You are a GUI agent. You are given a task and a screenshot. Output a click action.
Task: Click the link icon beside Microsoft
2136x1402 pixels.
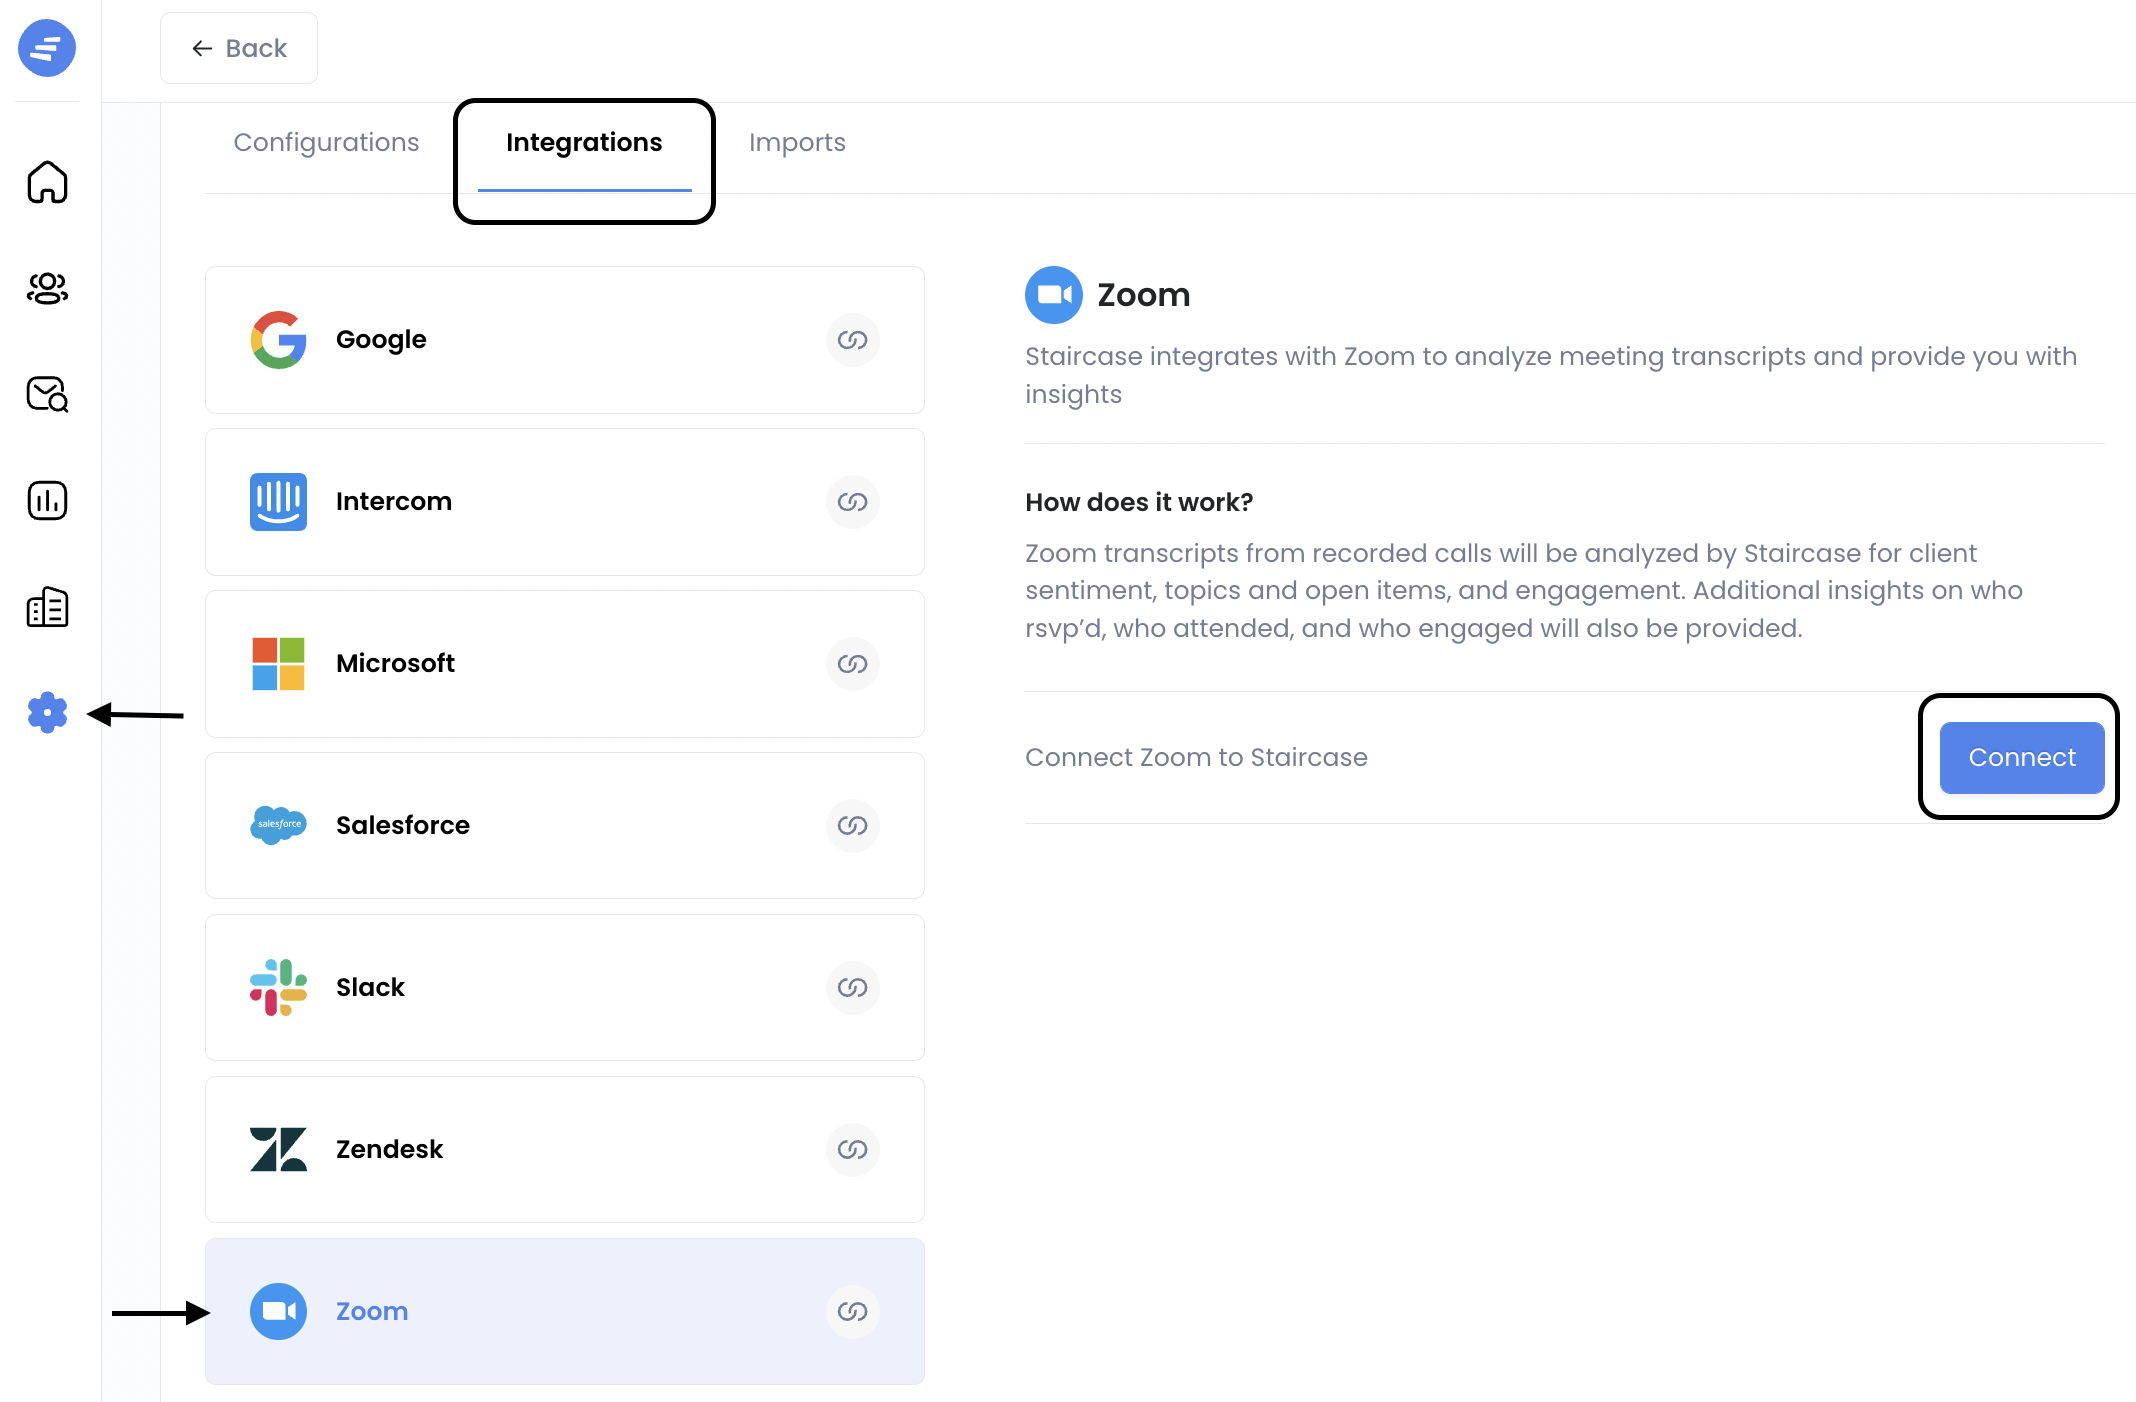[852, 664]
